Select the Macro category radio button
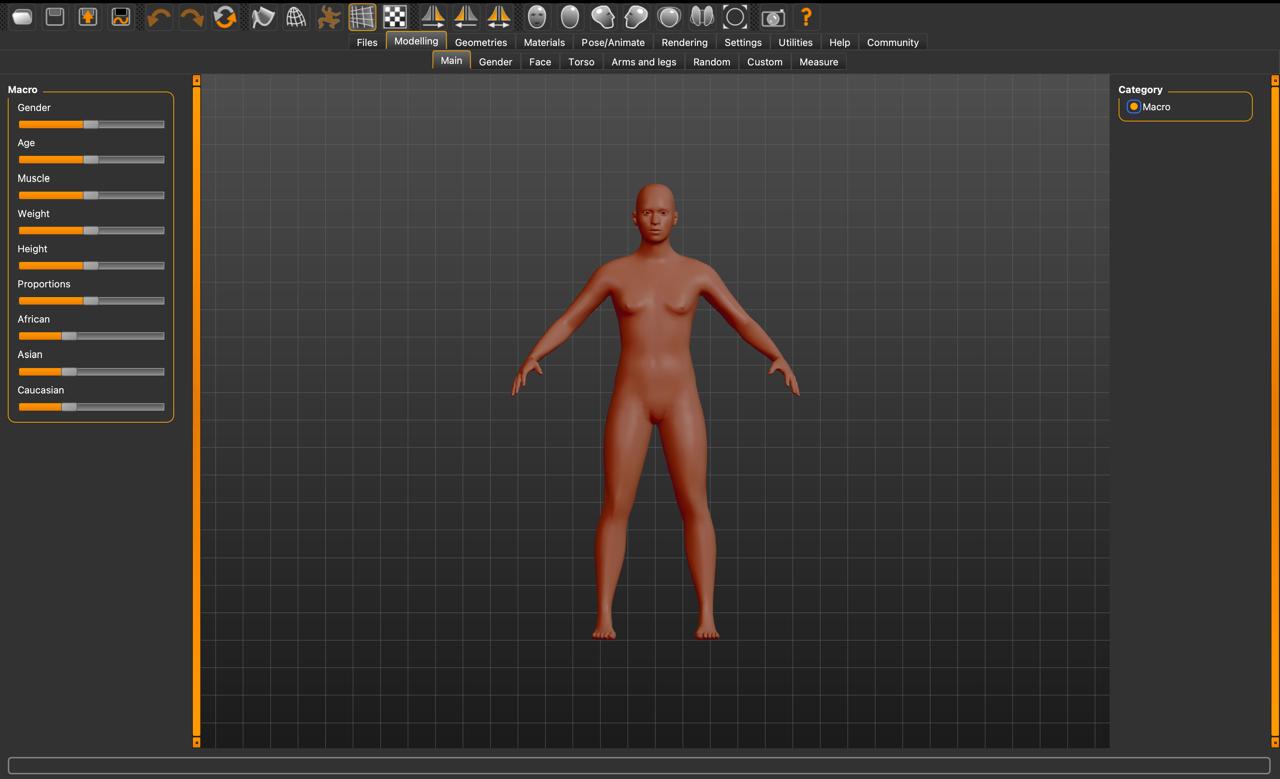The image size is (1280, 779). (1133, 107)
